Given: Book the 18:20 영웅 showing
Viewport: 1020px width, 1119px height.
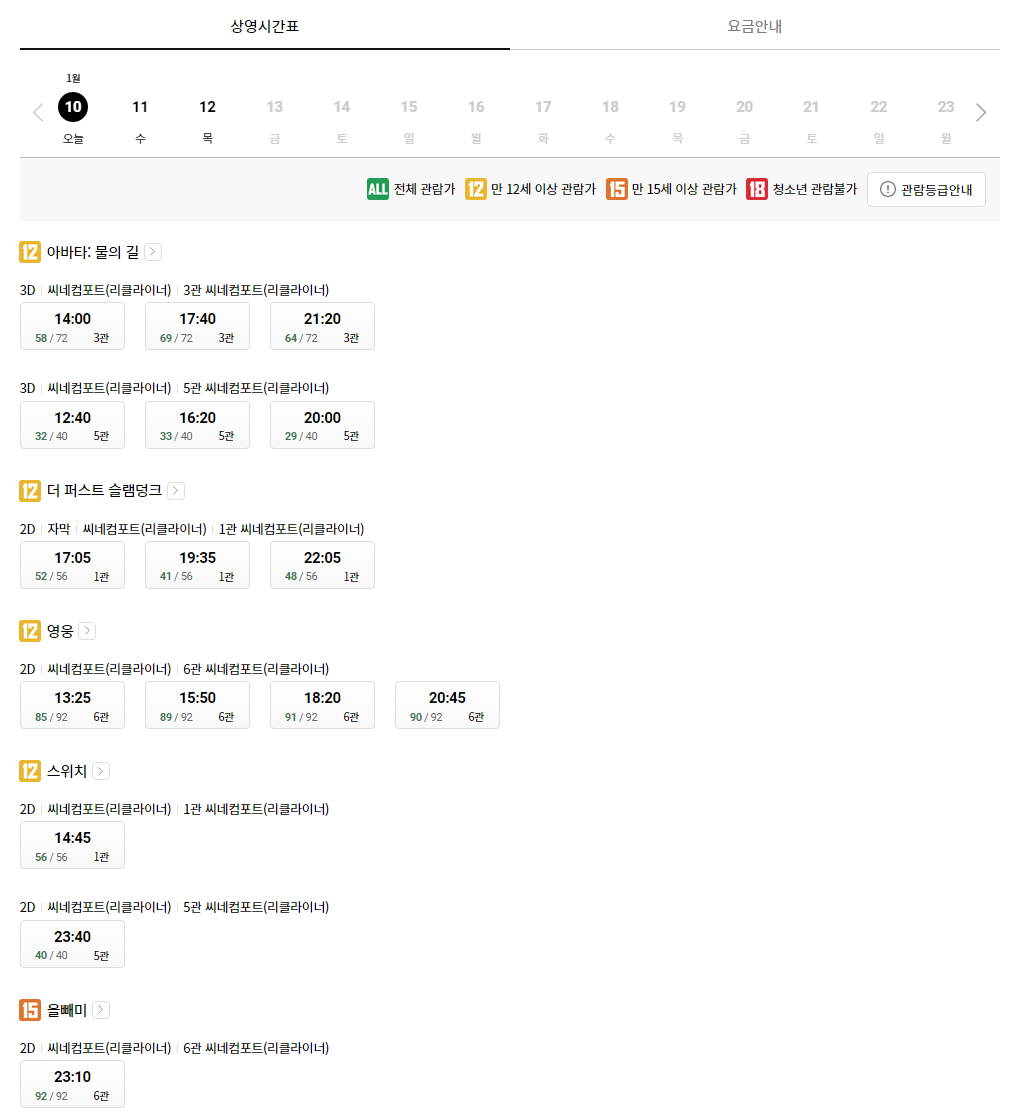Looking at the screenshot, I should (x=322, y=705).
